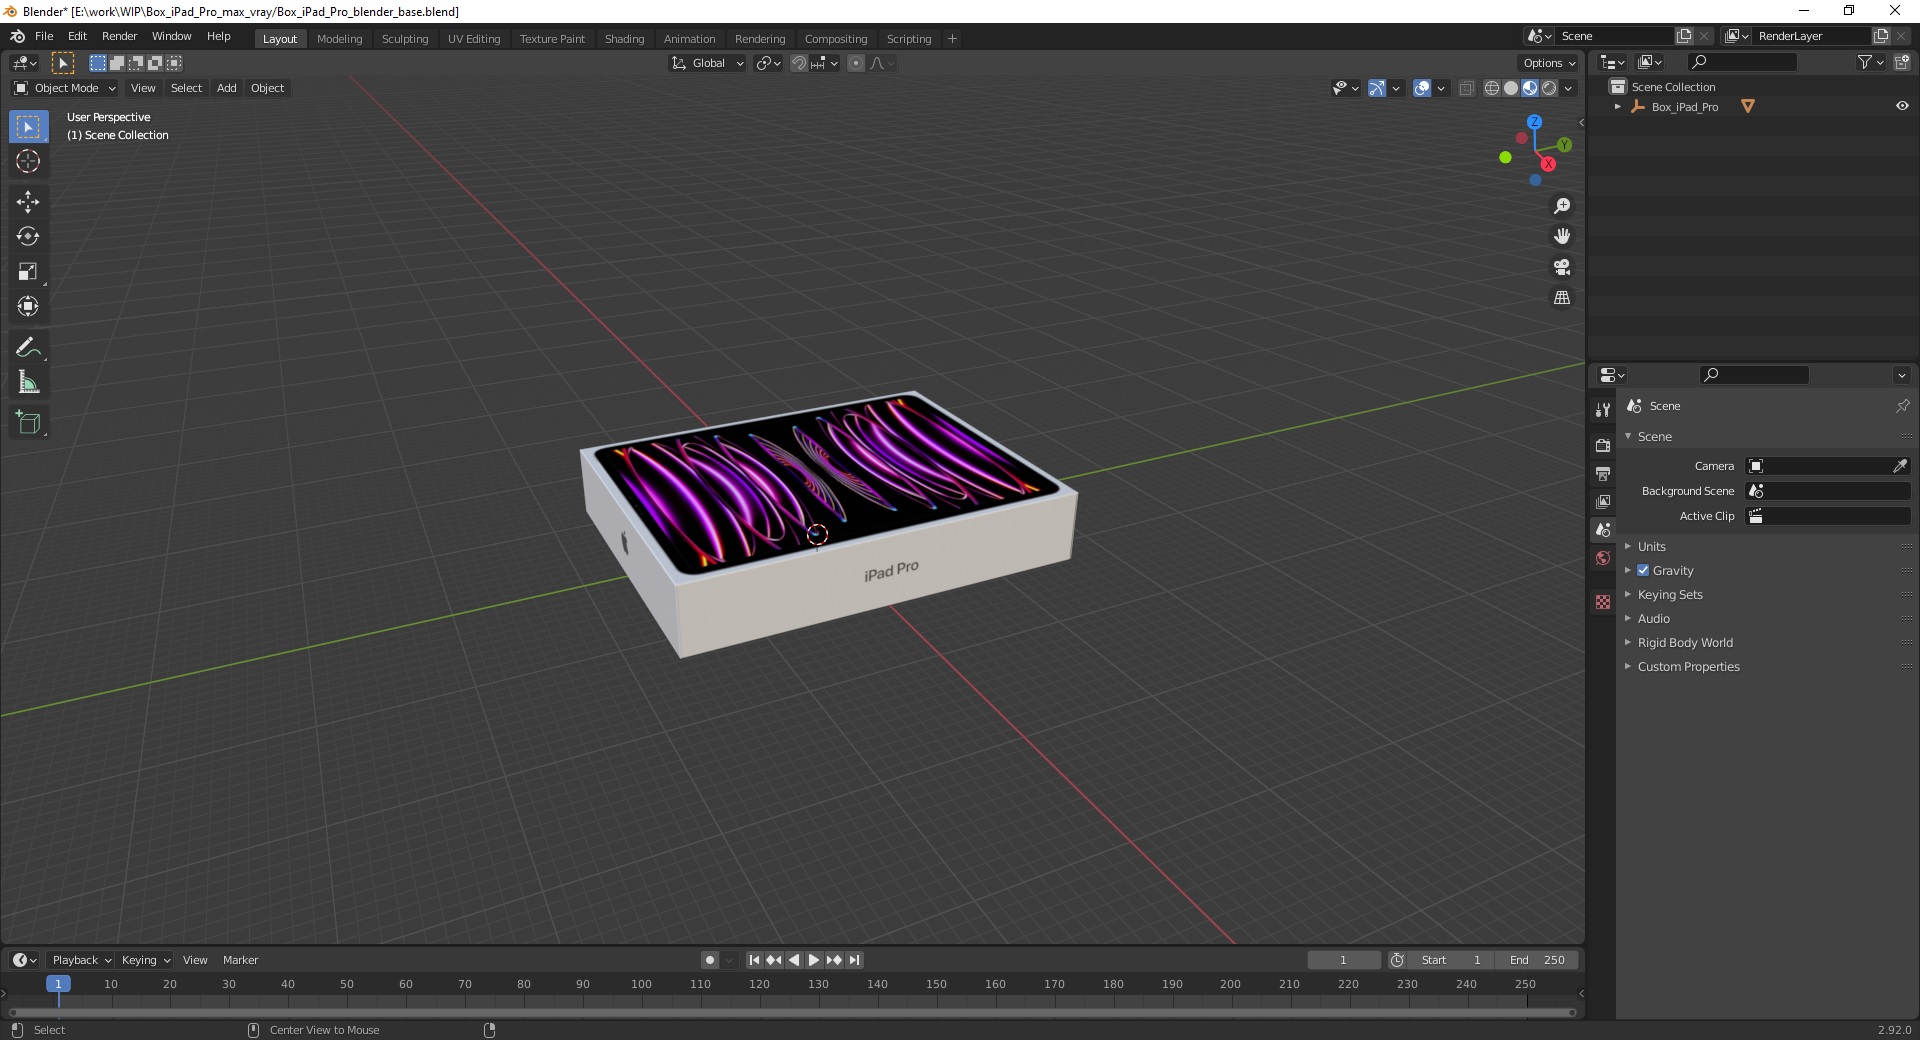Viewport: 1920px width, 1040px height.
Task: Expand the Audio panel
Action: point(1654,618)
